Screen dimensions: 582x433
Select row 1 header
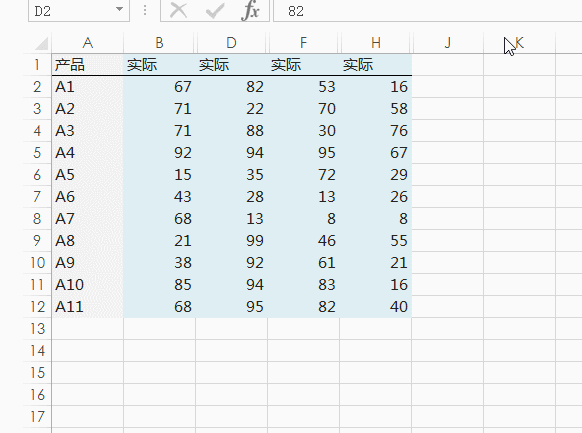(37, 65)
